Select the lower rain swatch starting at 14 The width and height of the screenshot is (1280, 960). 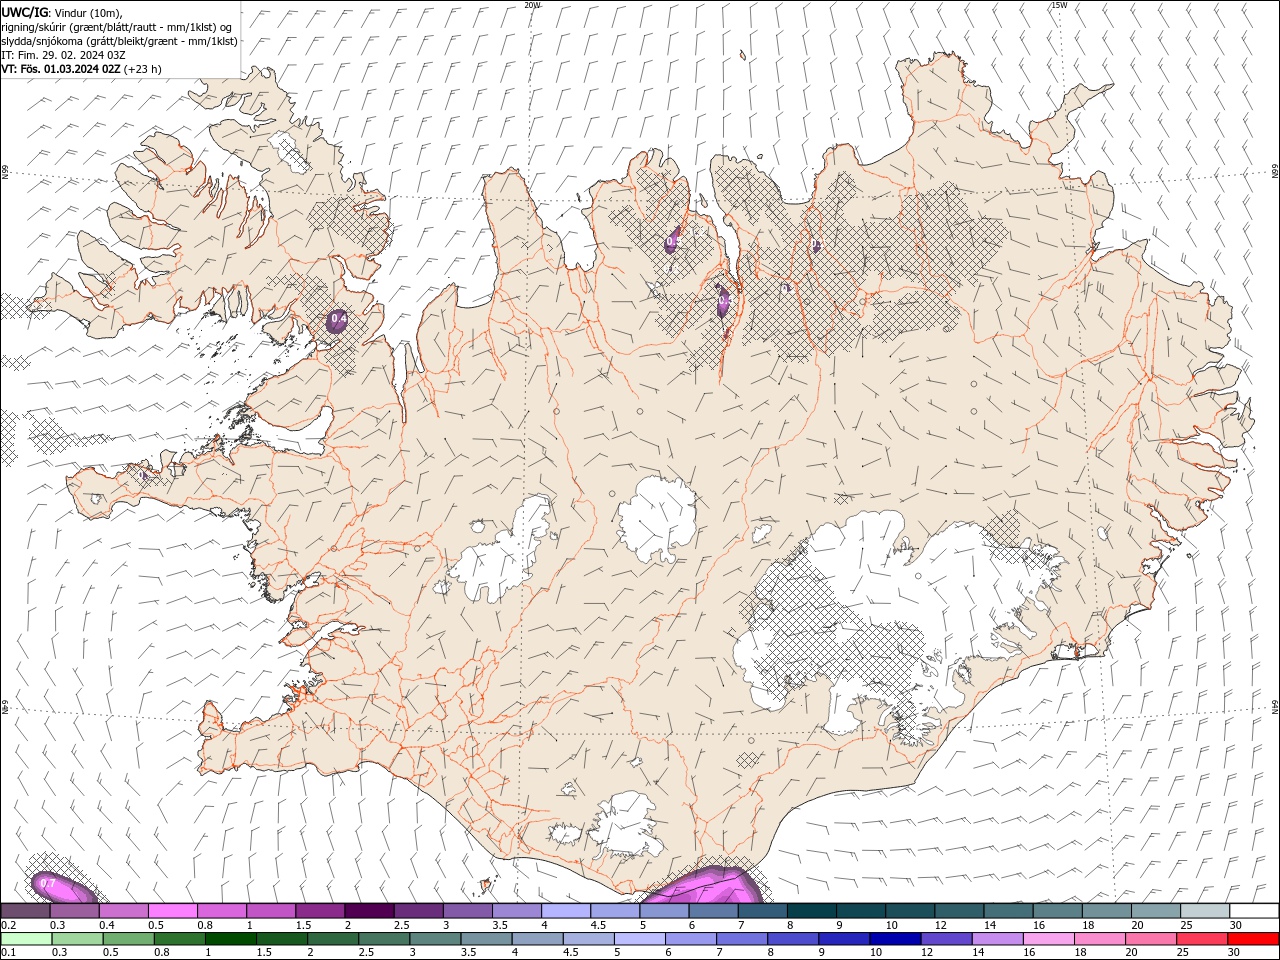tap(997, 939)
